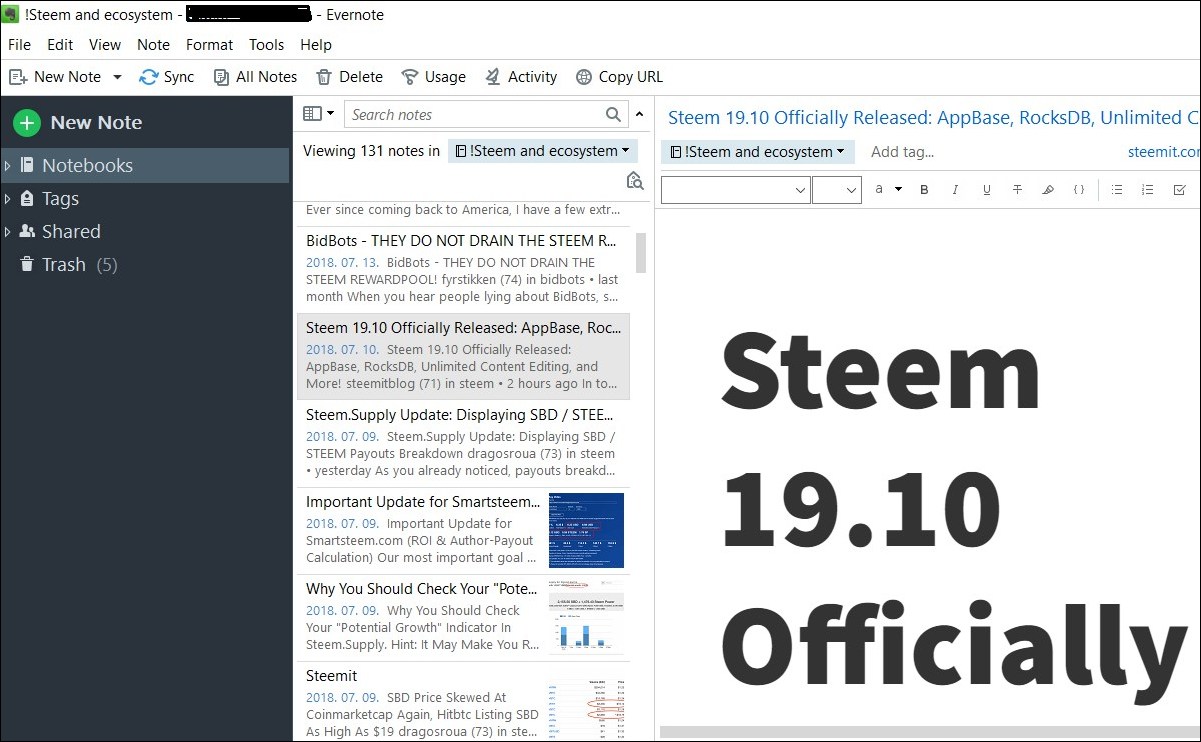The height and width of the screenshot is (742, 1201).
Task: Toggle underline formatting
Action: coord(986,189)
